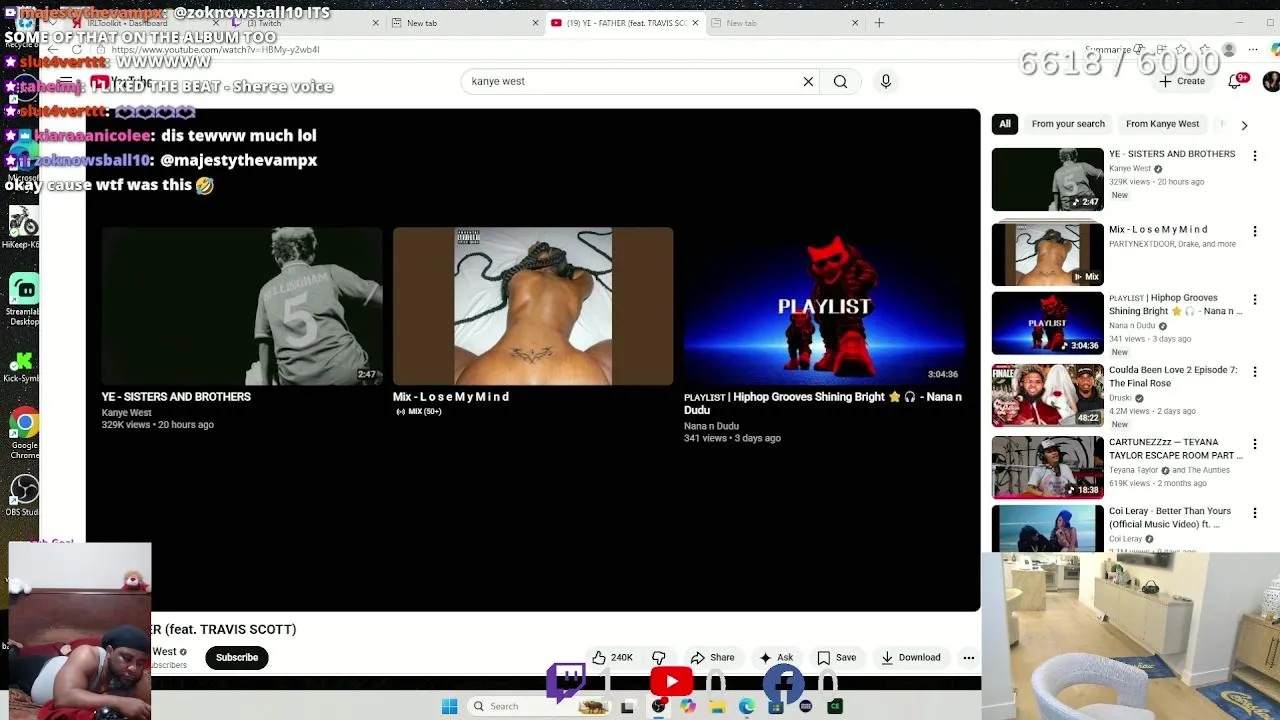Open 'Nana n Dudu' channel under end-screen playlist
This screenshot has width=1280, height=720.
tap(711, 426)
